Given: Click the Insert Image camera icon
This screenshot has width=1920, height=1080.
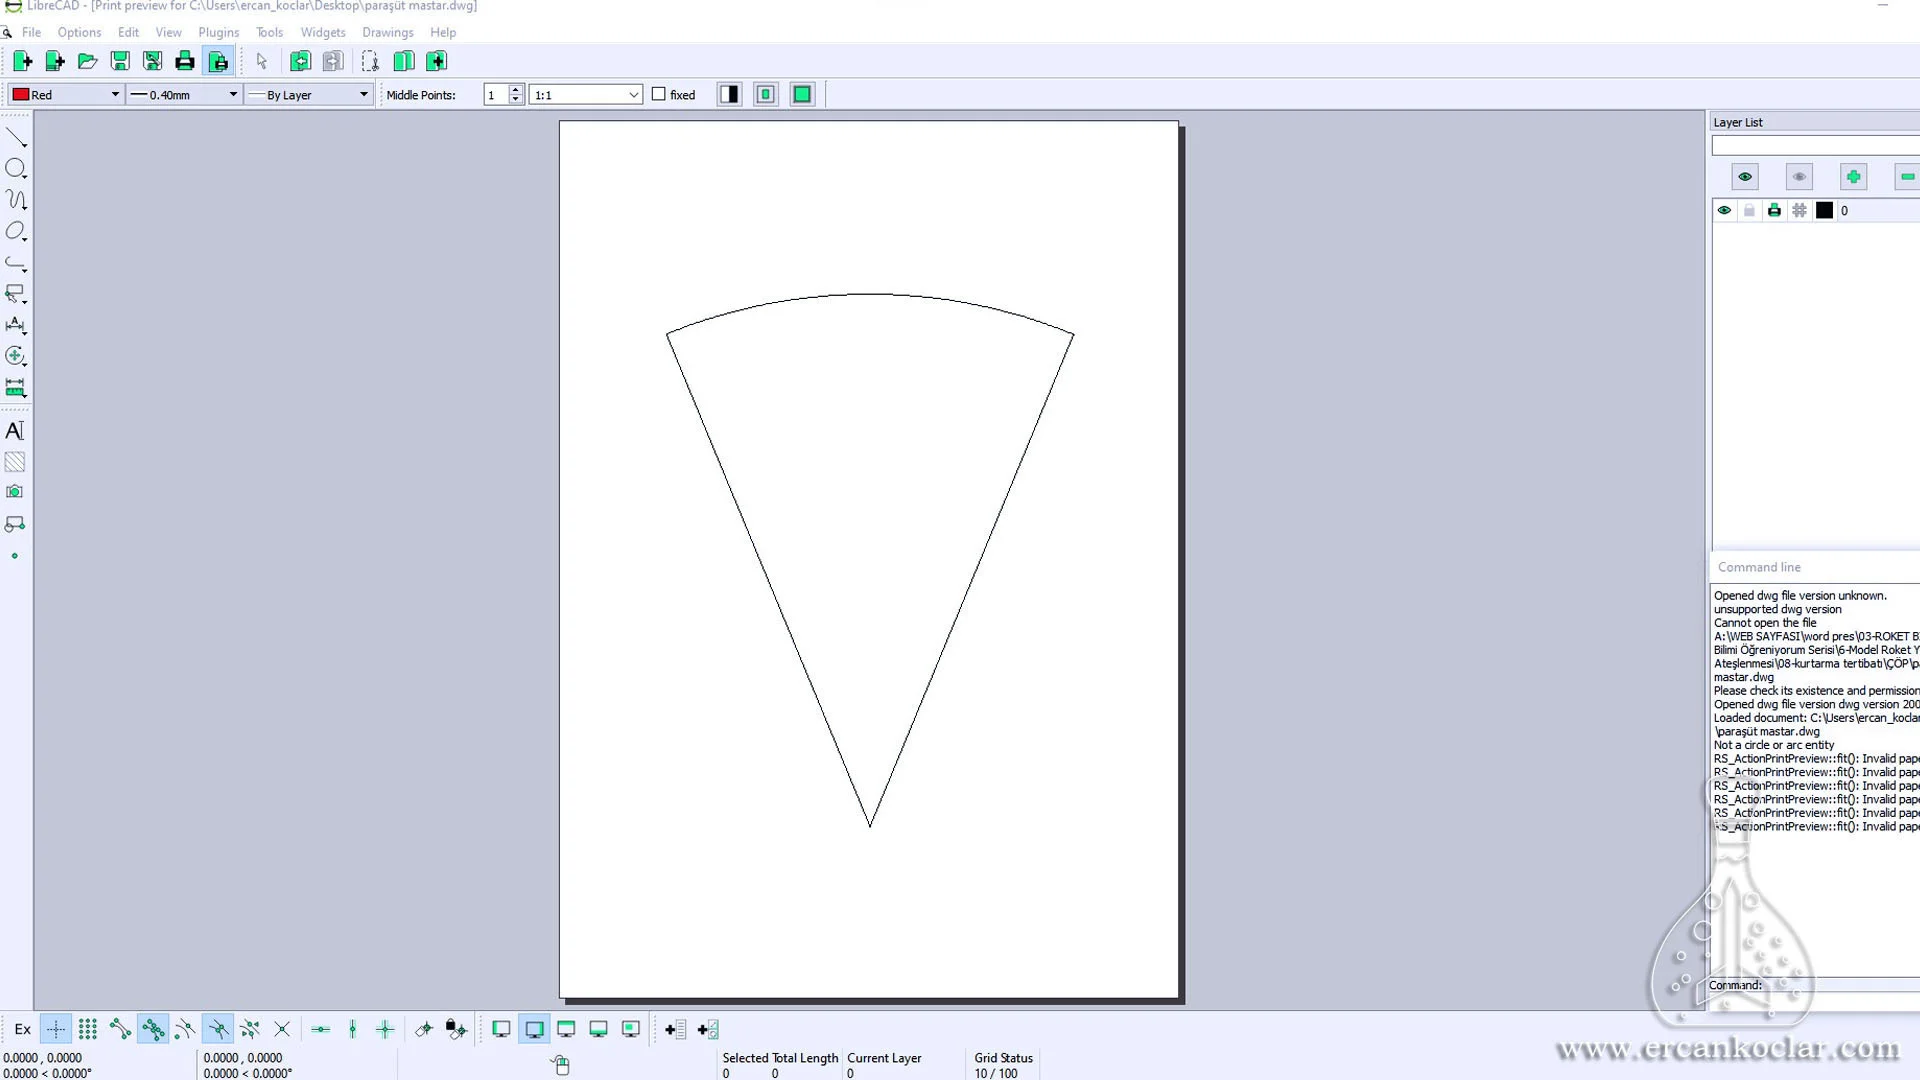Looking at the screenshot, I should click(x=15, y=492).
